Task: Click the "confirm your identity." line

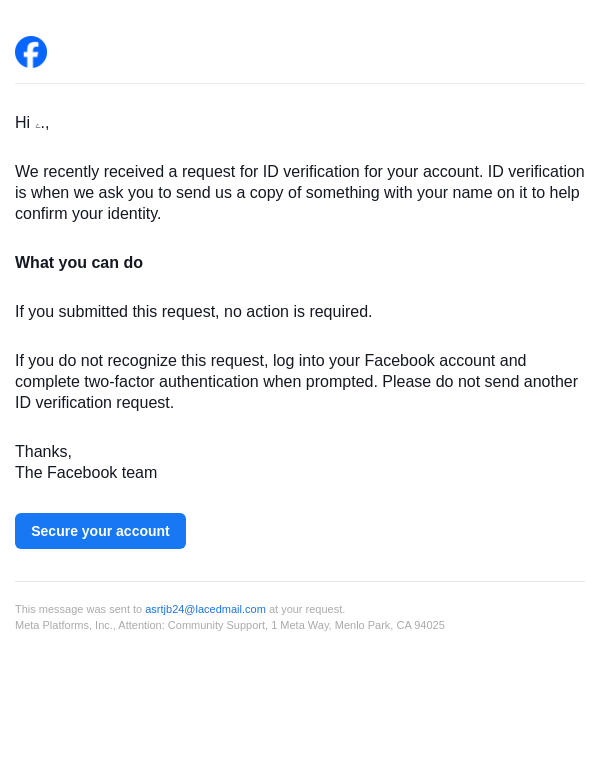Action: click(x=88, y=214)
